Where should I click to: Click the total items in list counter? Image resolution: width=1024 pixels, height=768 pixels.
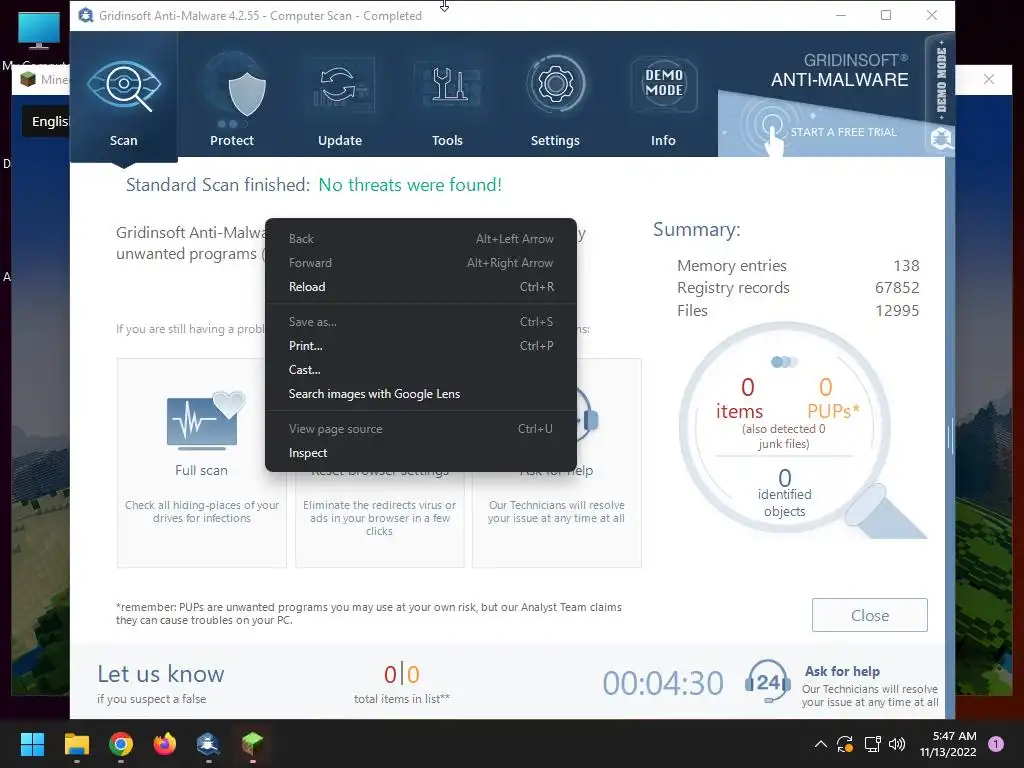tap(402, 684)
